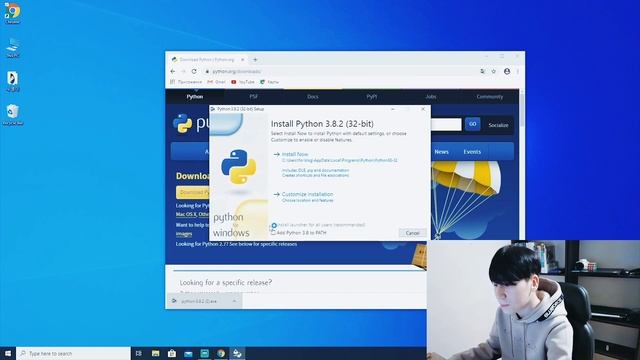This screenshot has width=640, height=360.
Task: Choose Install Now in Python setup
Action: pyautogui.click(x=295, y=154)
